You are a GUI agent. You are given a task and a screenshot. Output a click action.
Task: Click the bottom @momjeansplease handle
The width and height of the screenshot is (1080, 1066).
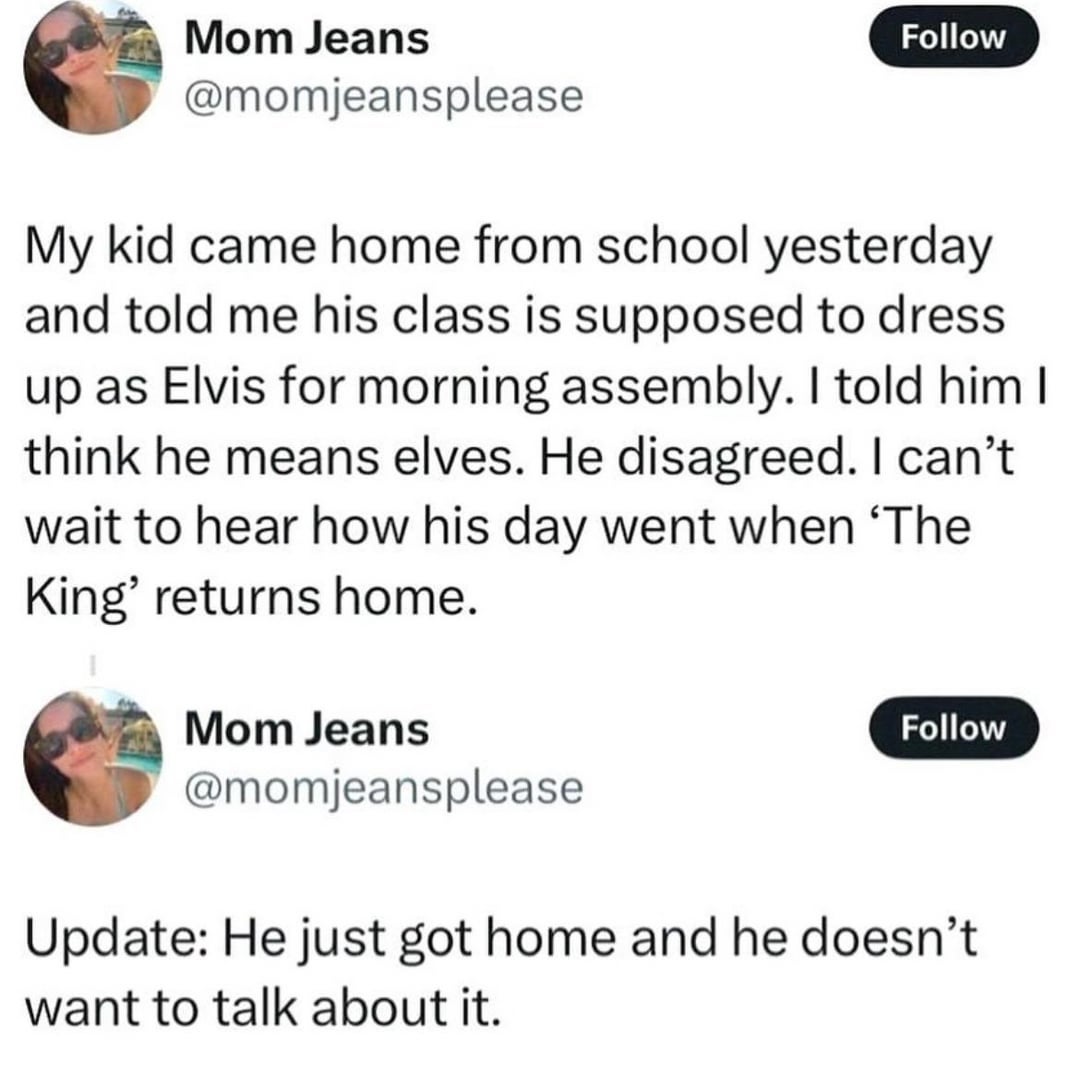(383, 790)
